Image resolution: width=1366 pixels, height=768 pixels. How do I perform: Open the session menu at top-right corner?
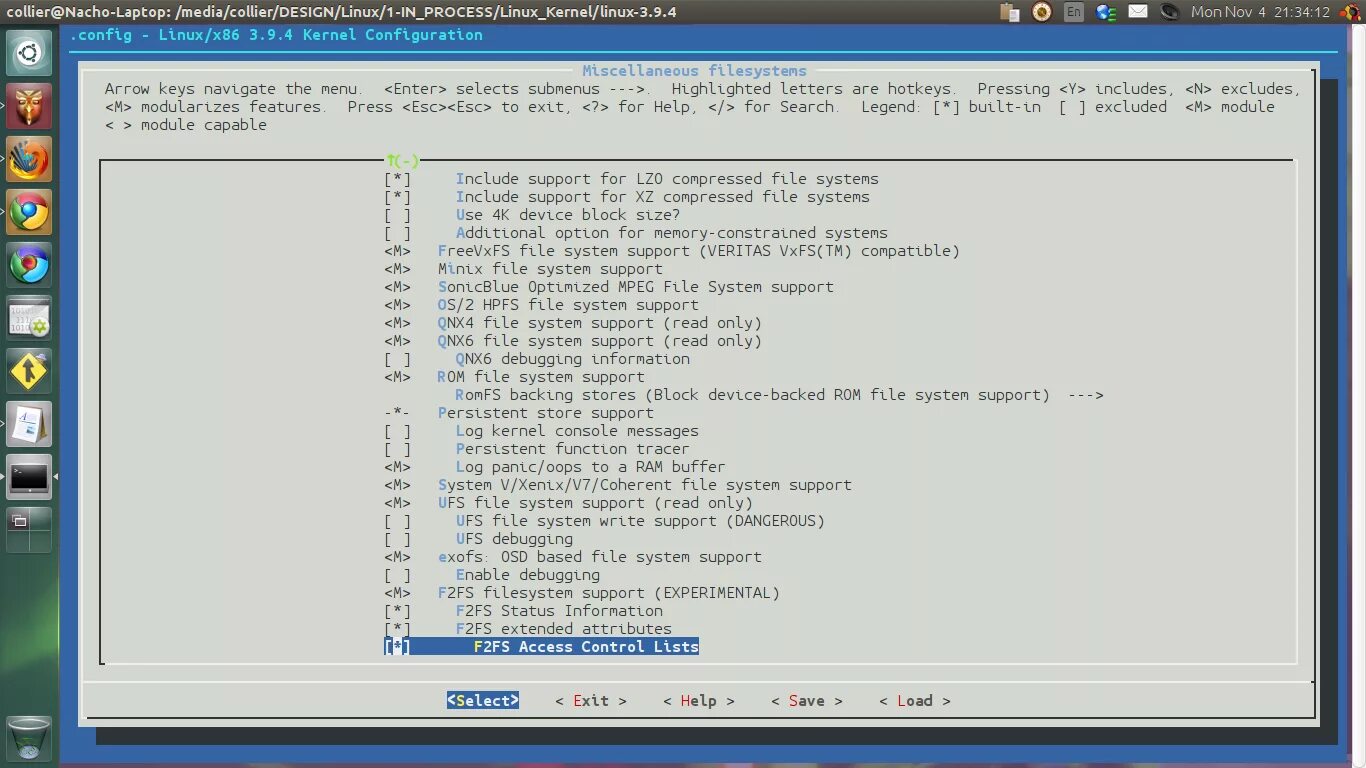1350,12
